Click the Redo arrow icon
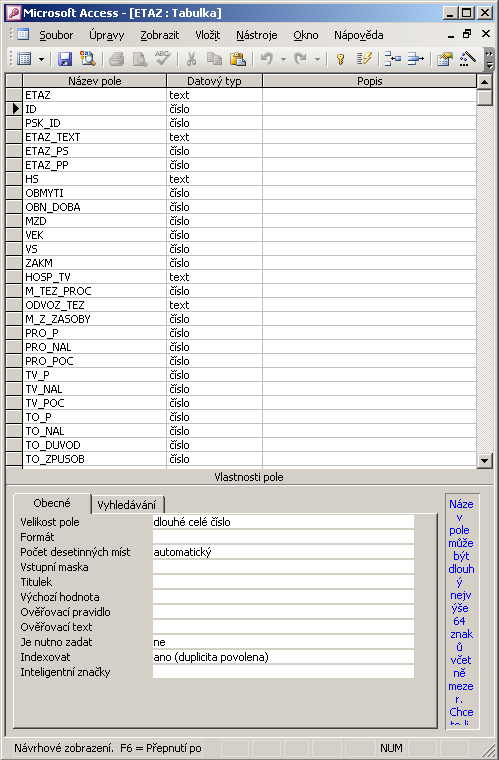 click(300, 59)
